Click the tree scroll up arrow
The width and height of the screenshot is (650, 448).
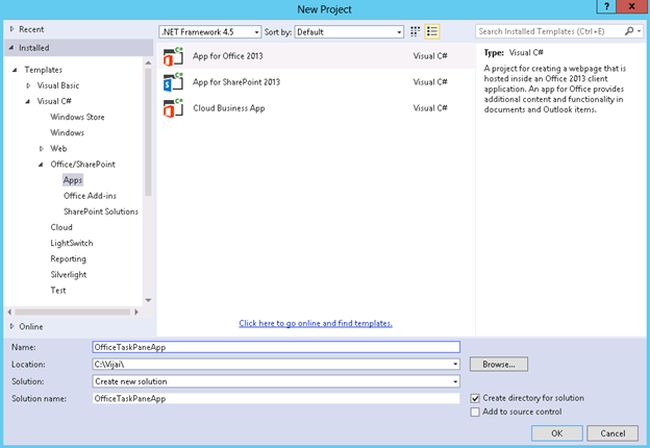click(148, 63)
